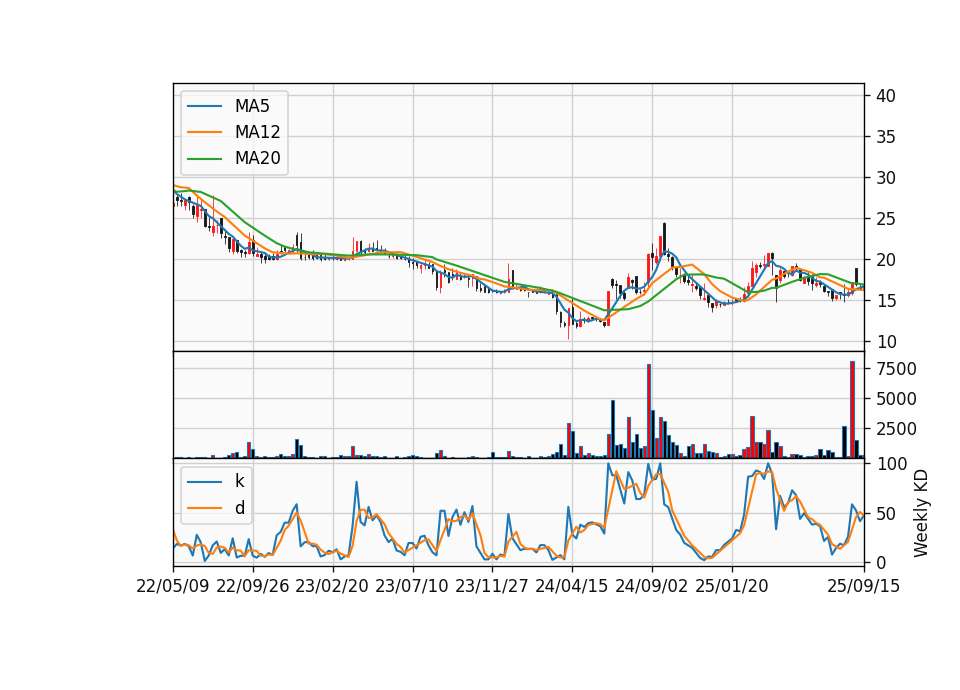Click the 22/05/09 date label
Screen dimensions: 960x690
coord(173,586)
